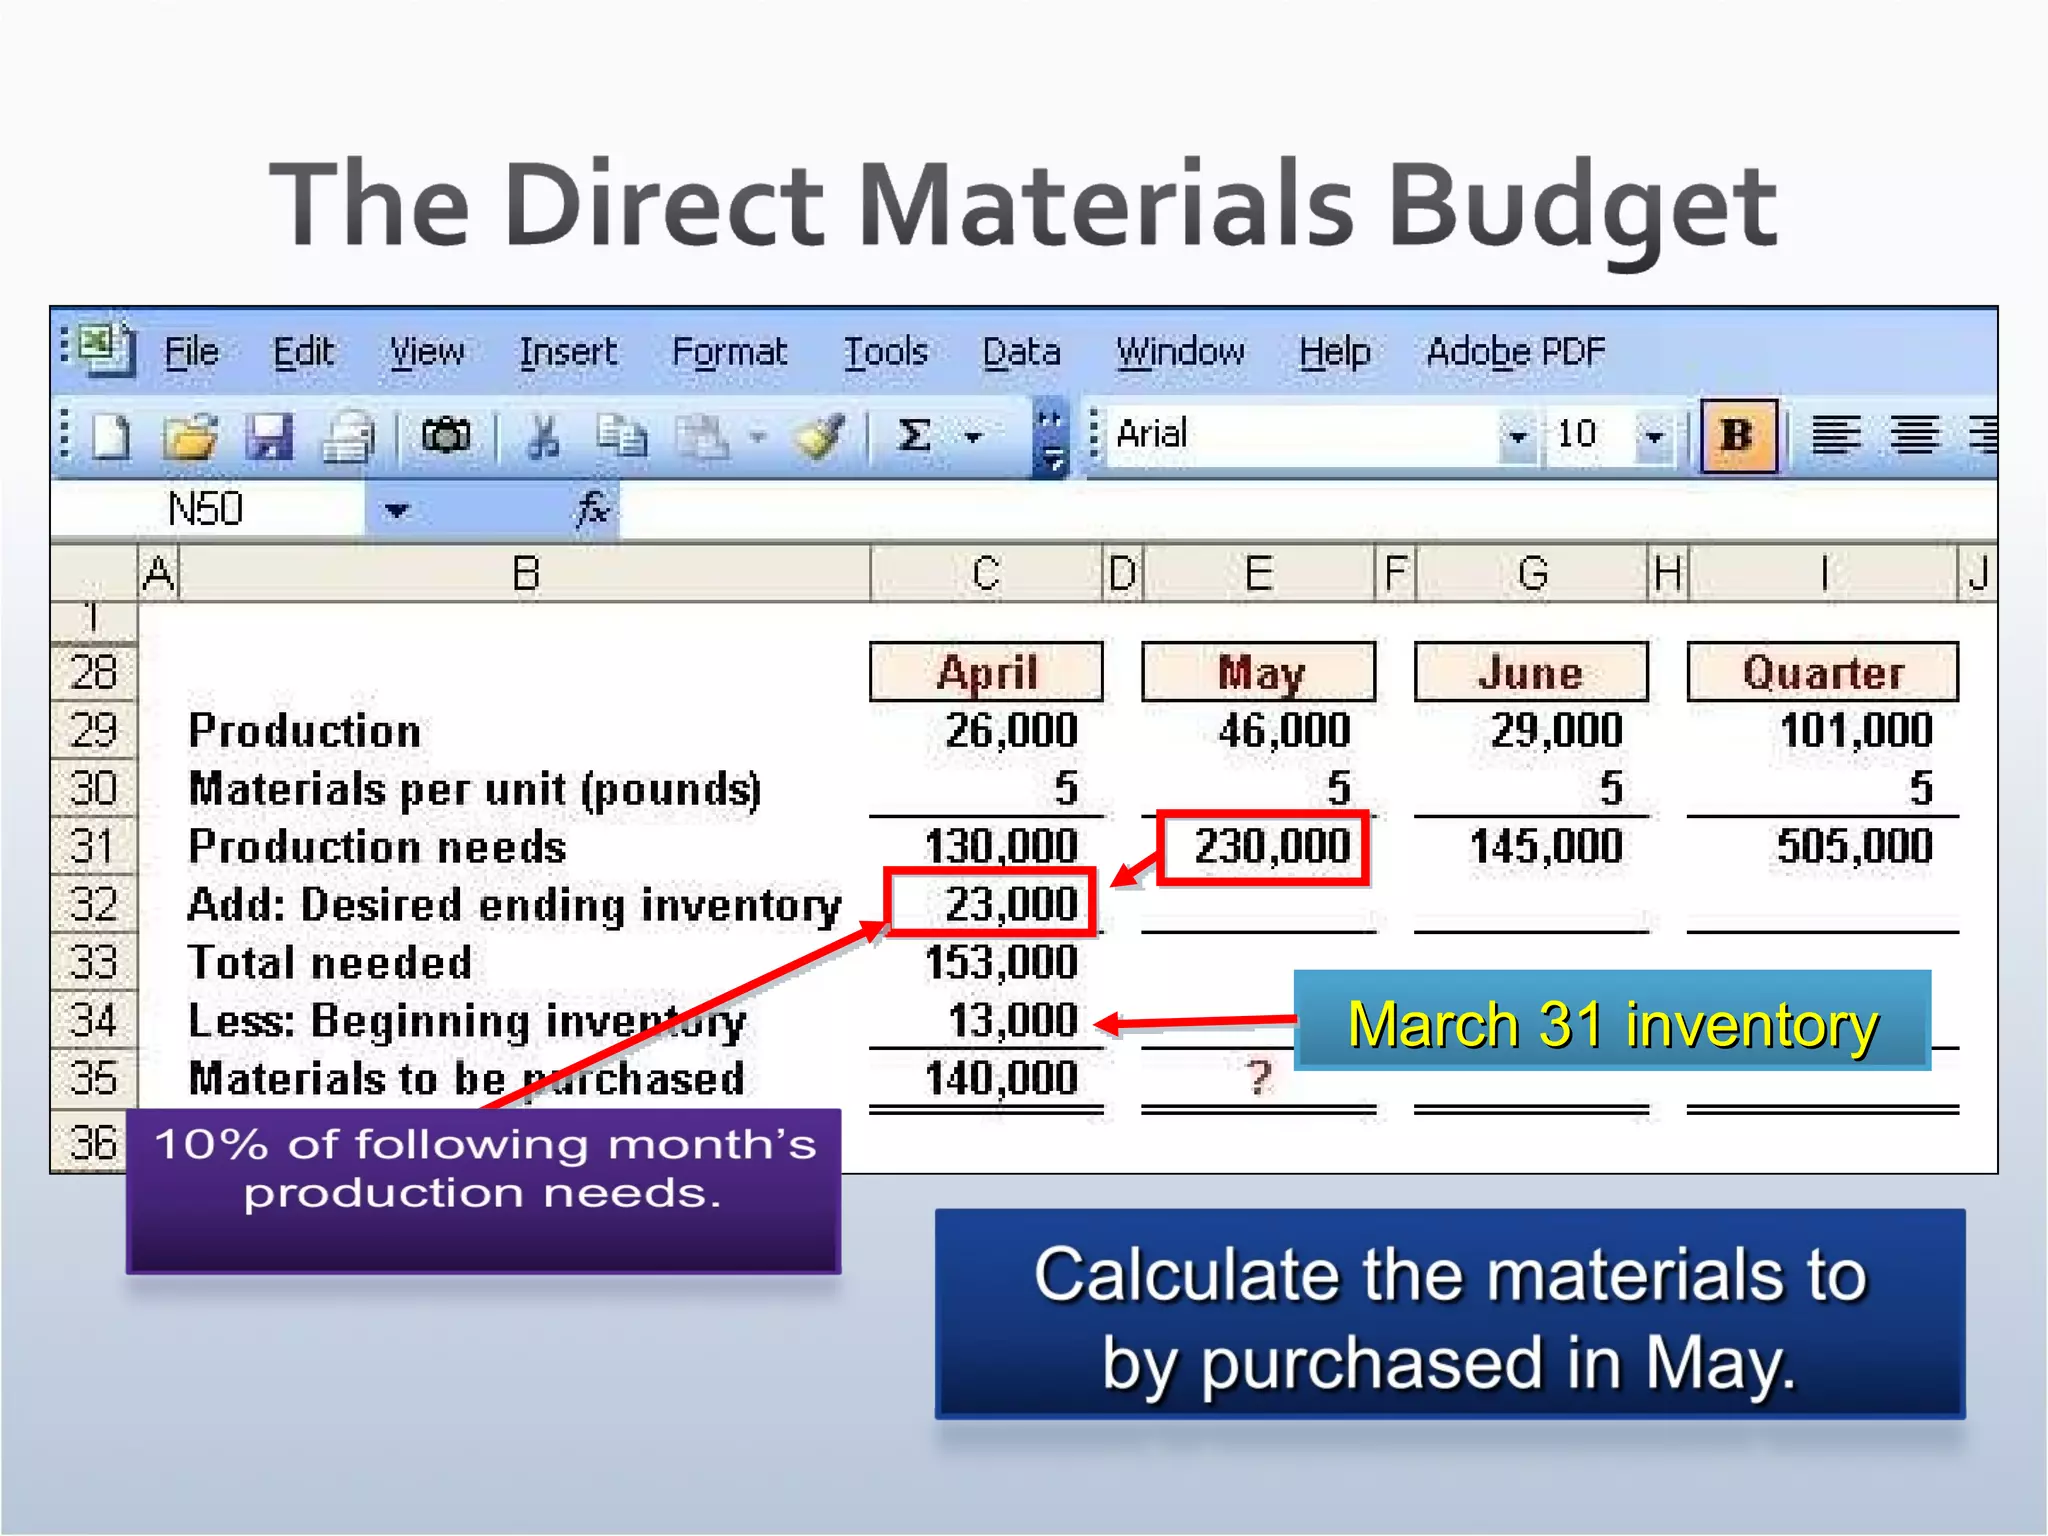Toggle Bold formatting
Viewport: 2048px width, 1536px height.
[x=1738, y=436]
